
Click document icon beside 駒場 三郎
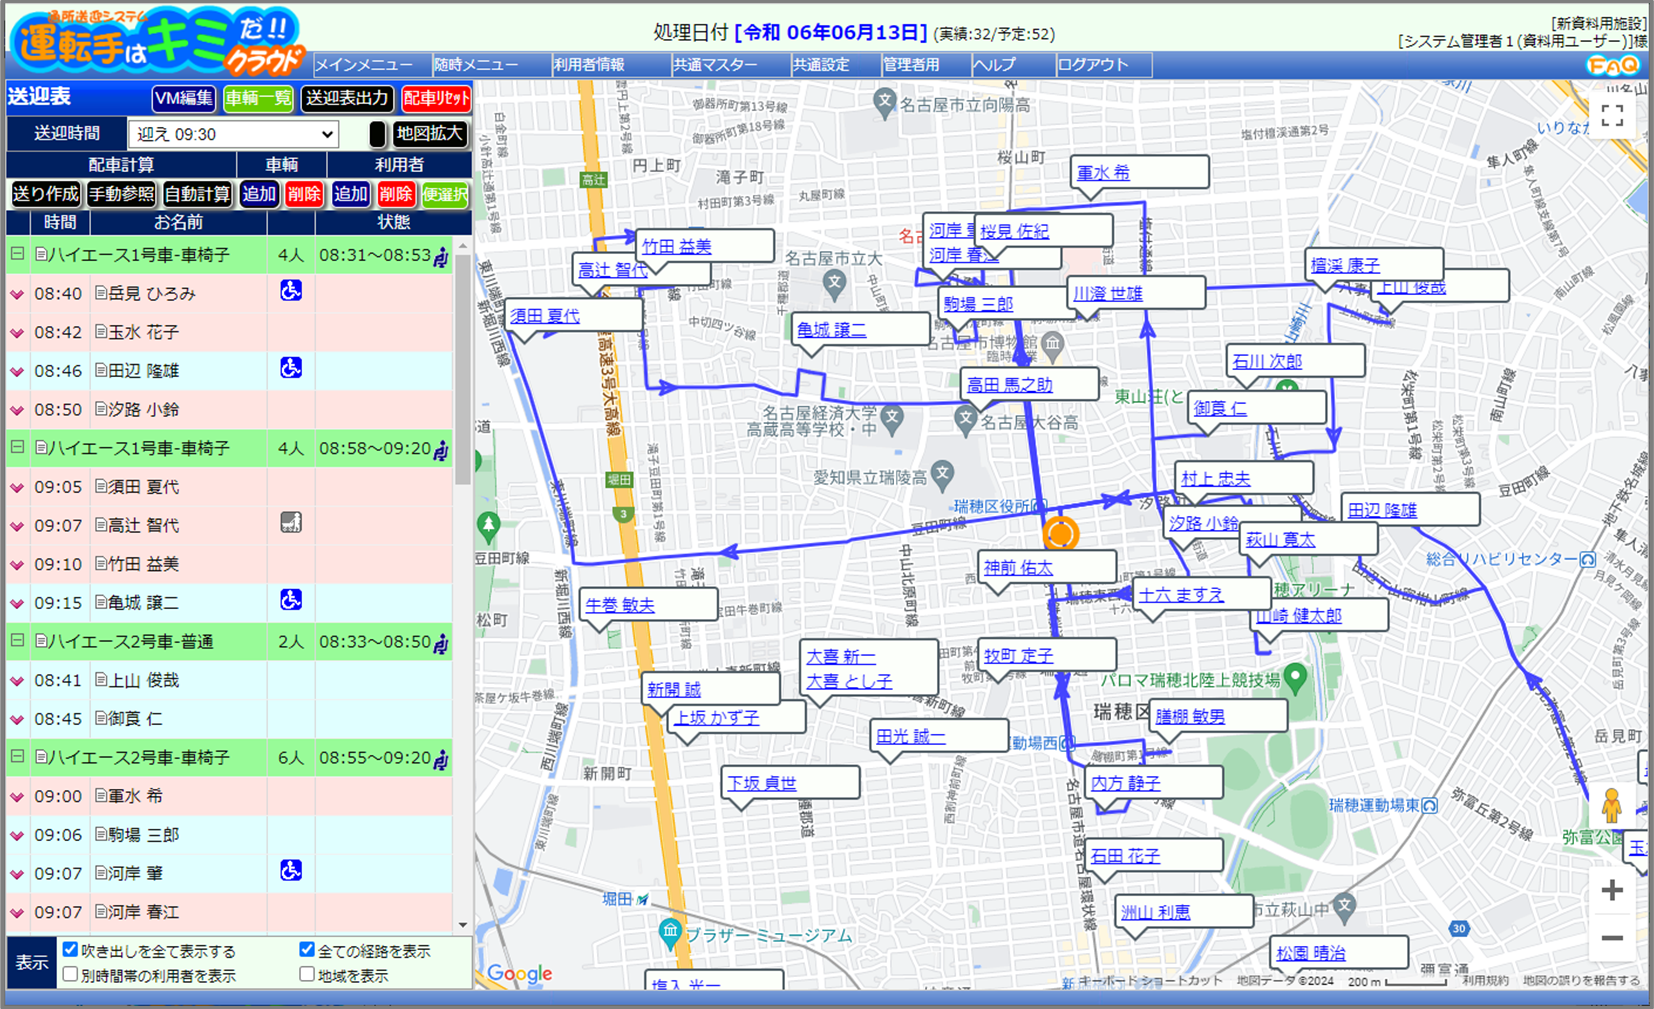[101, 834]
